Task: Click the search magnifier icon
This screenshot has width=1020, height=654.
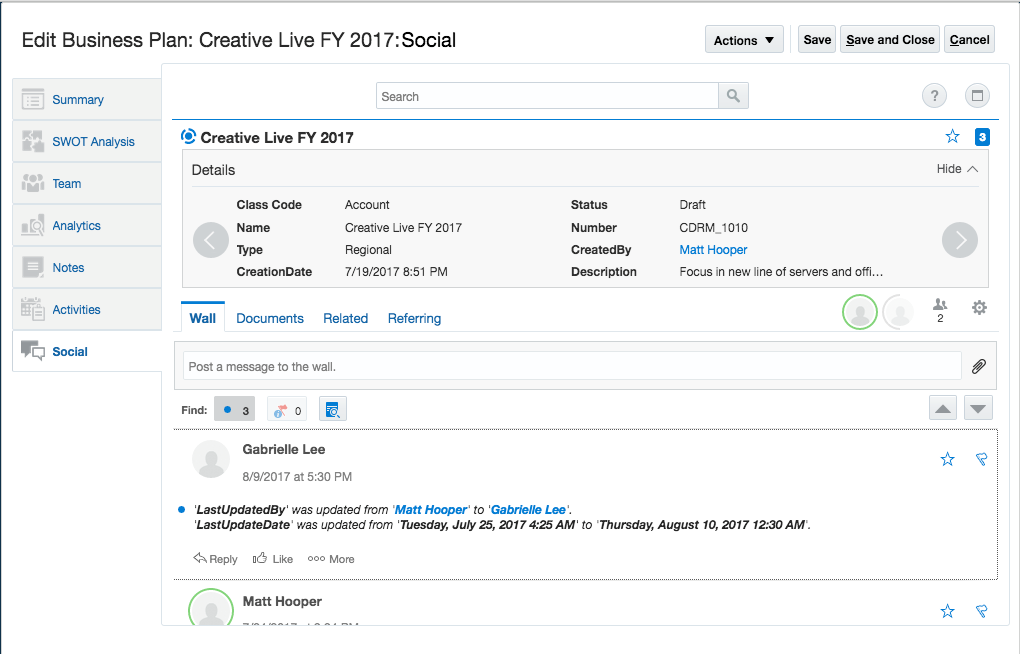Action: click(733, 96)
